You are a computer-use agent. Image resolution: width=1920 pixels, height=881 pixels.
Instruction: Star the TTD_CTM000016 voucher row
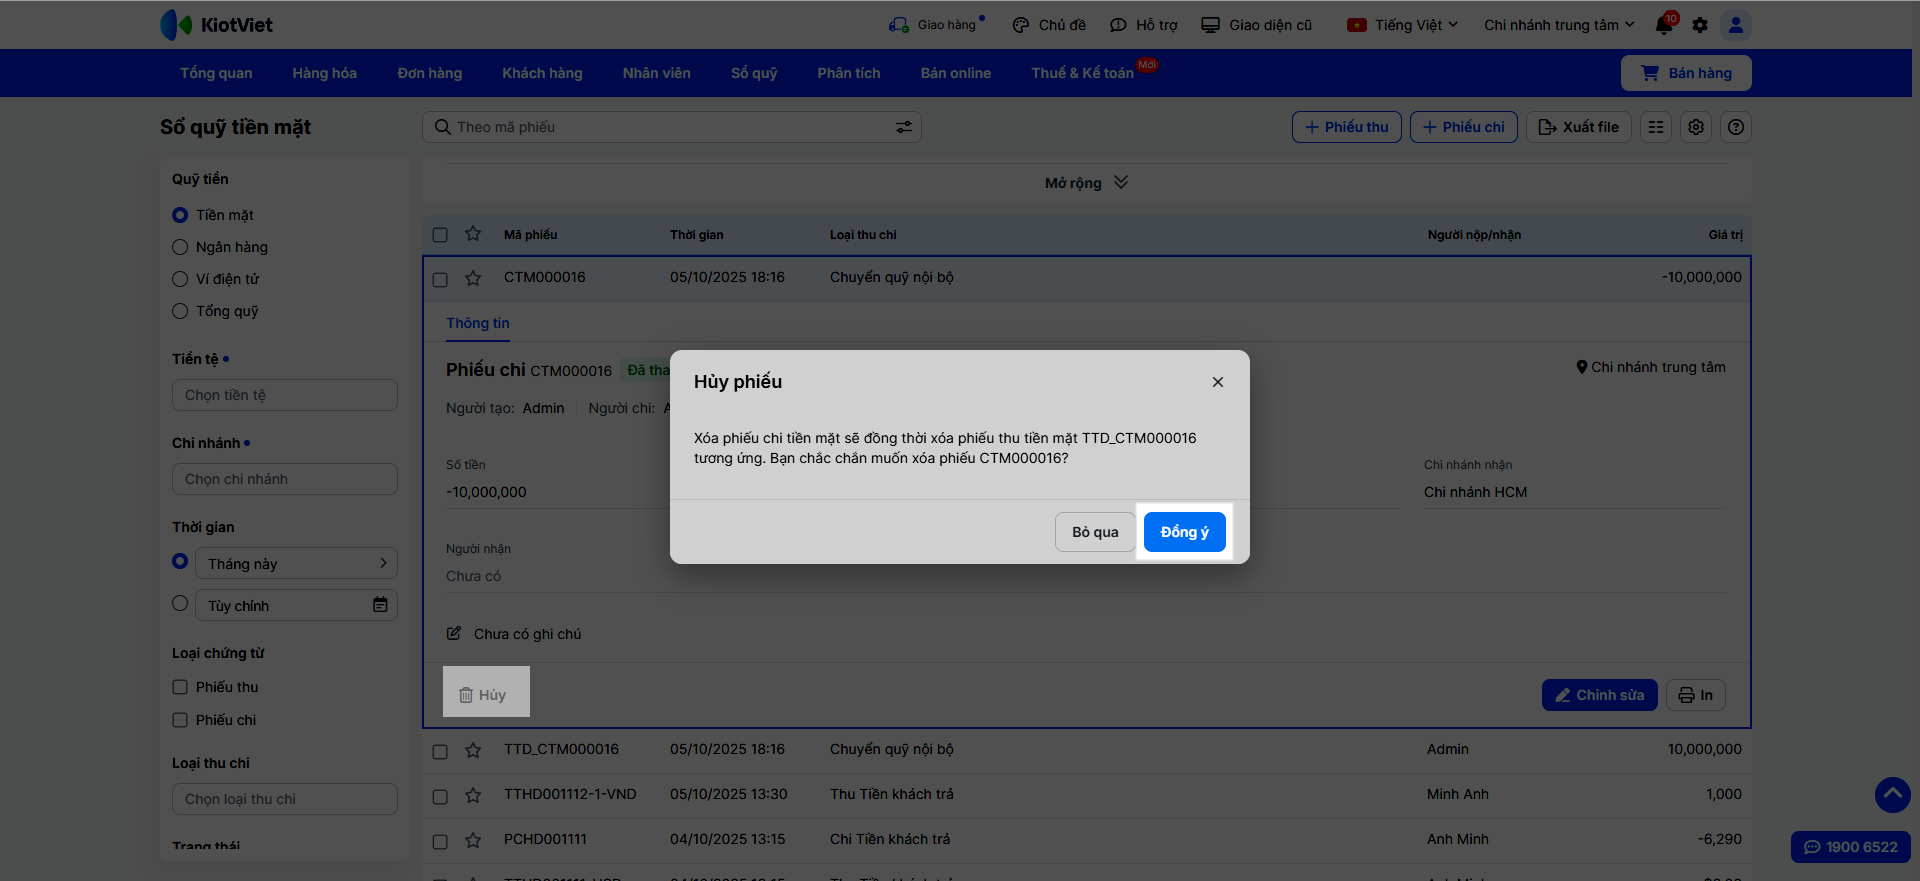point(473,750)
